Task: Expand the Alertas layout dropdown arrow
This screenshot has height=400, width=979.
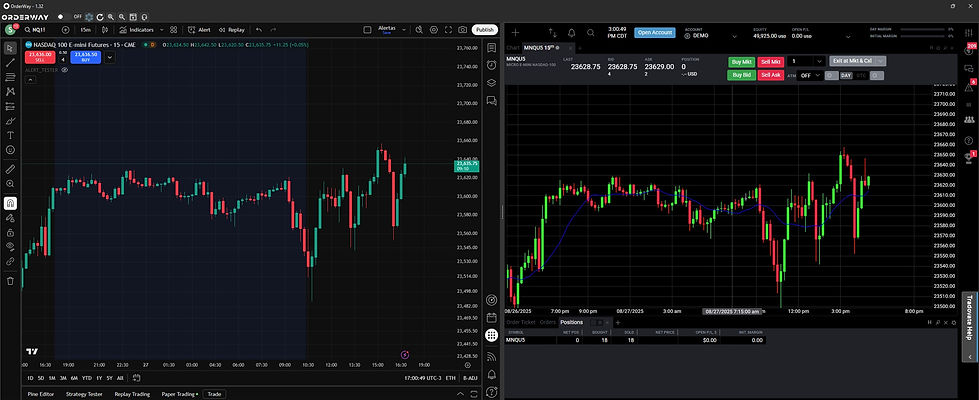Action: tap(405, 29)
